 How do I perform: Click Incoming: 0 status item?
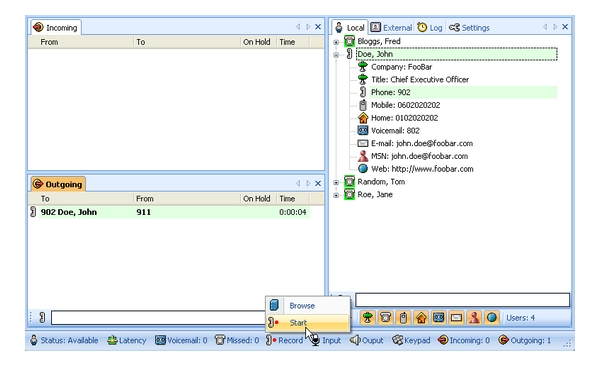coord(464,340)
